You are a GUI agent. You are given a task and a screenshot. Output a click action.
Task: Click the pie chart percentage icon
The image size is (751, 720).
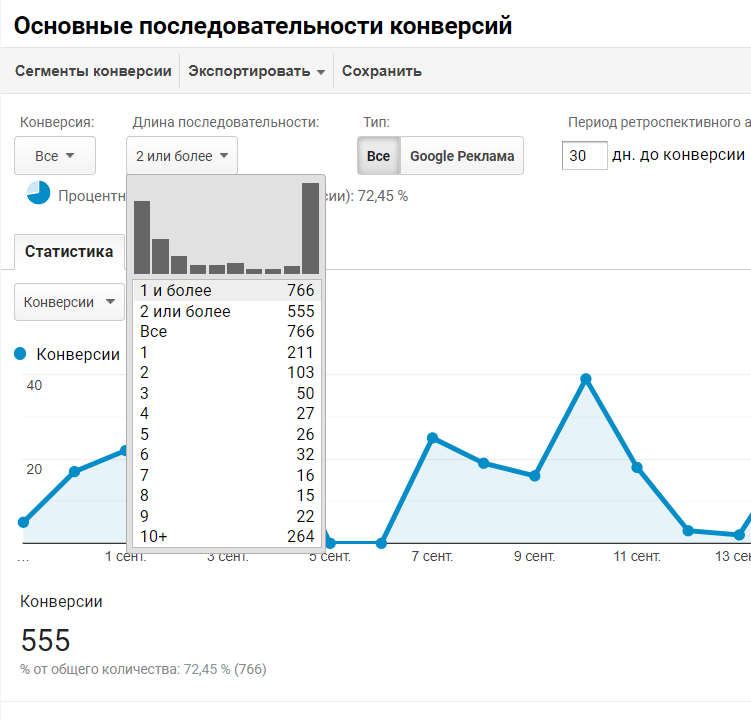pyautogui.click(x=38, y=194)
